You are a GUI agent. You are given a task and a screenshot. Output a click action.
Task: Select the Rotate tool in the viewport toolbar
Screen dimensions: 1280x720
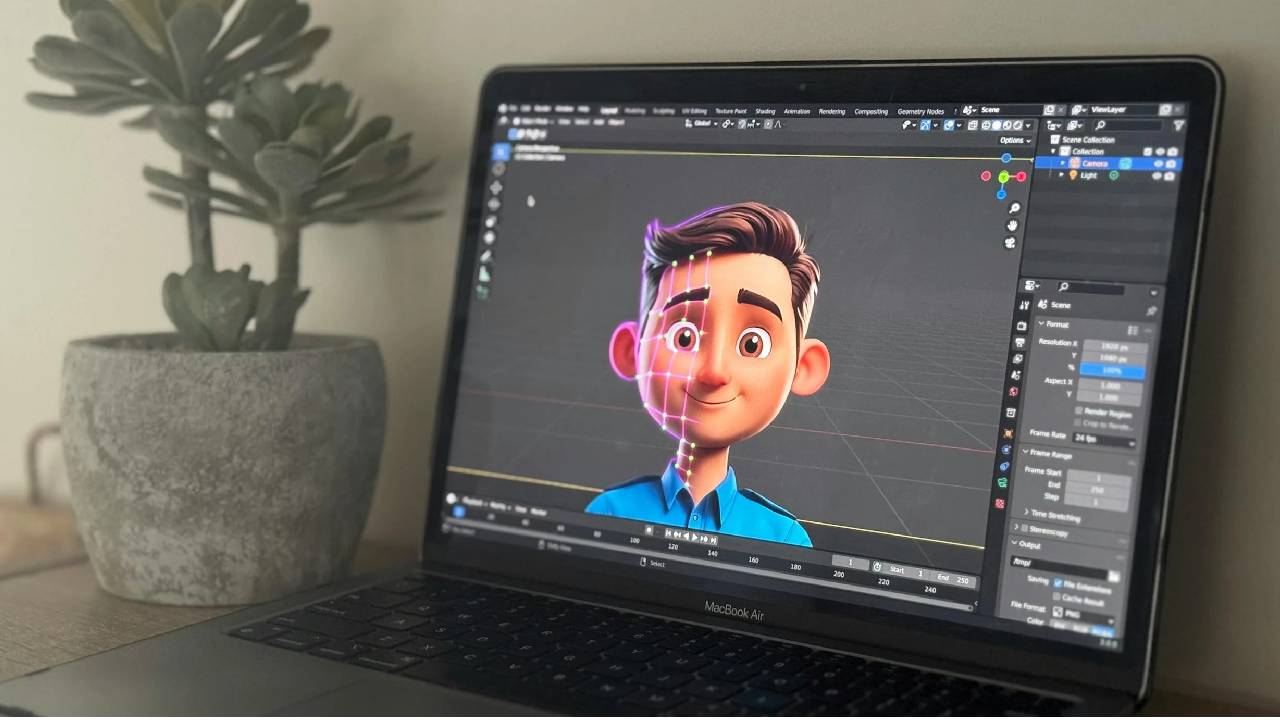tap(494, 204)
